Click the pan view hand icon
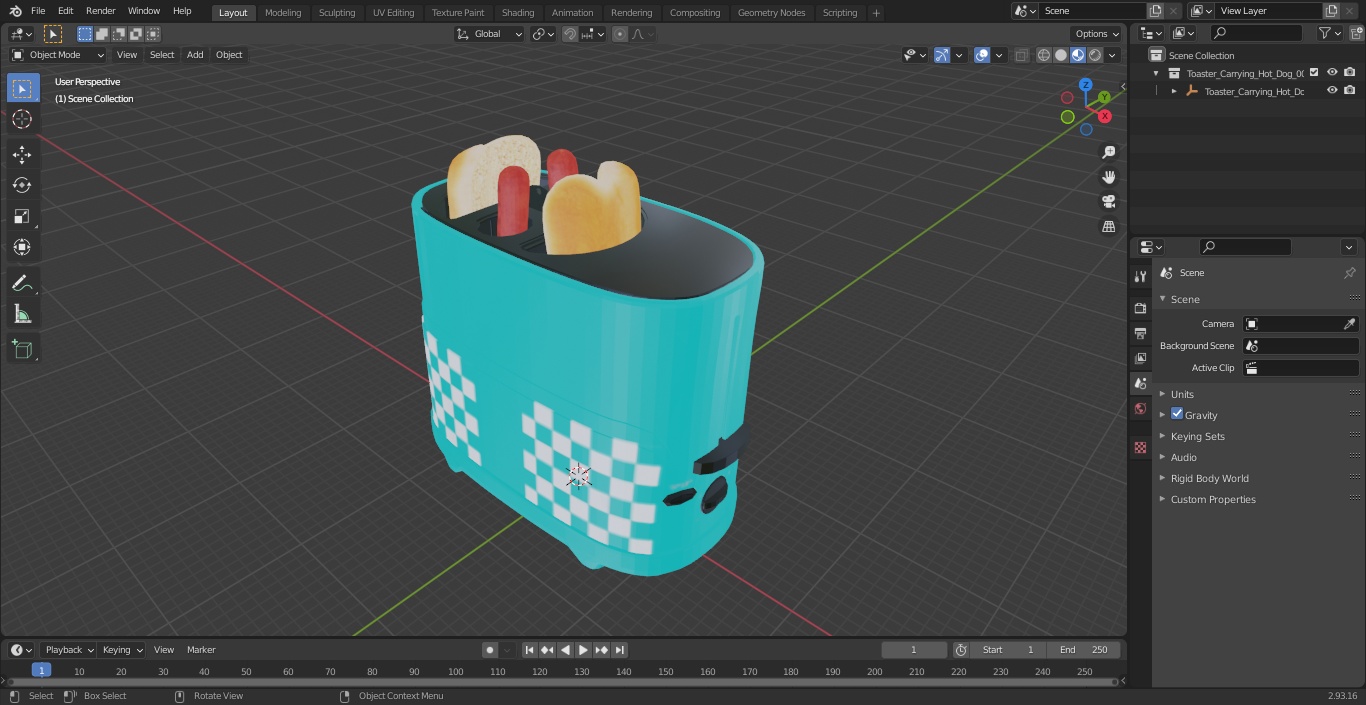Screen dimensions: 1366x705 (x=1109, y=177)
